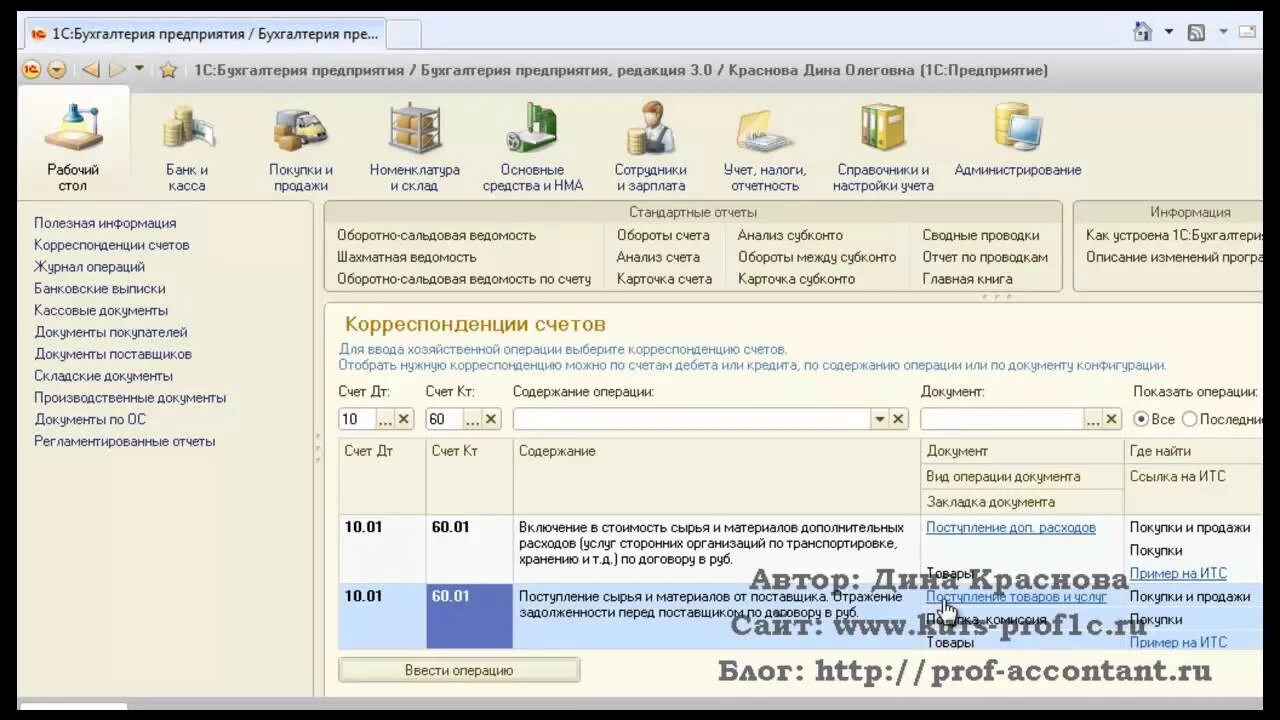Open Справочники и настройки учета section
1280x720 pixels.
point(883,147)
